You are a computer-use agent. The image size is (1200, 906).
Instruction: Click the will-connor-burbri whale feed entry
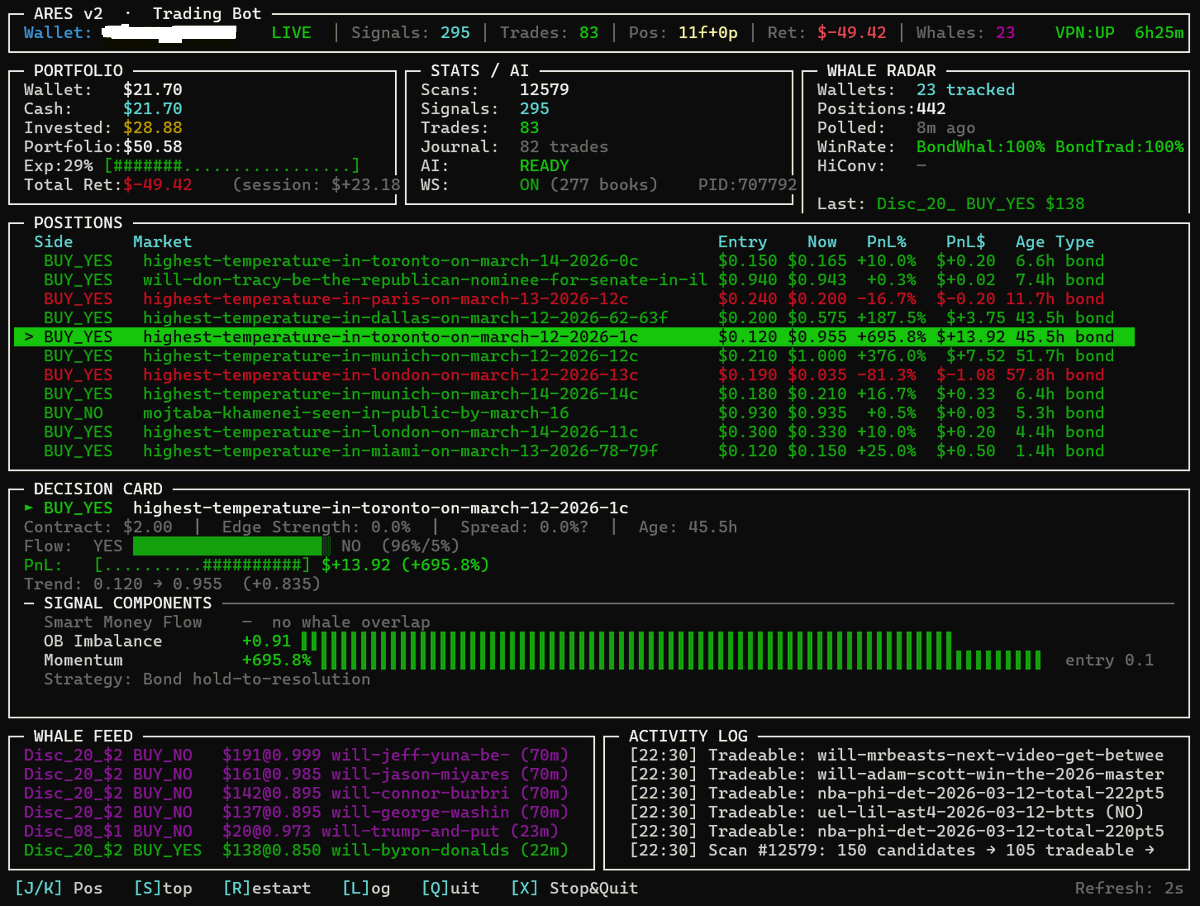(296, 793)
